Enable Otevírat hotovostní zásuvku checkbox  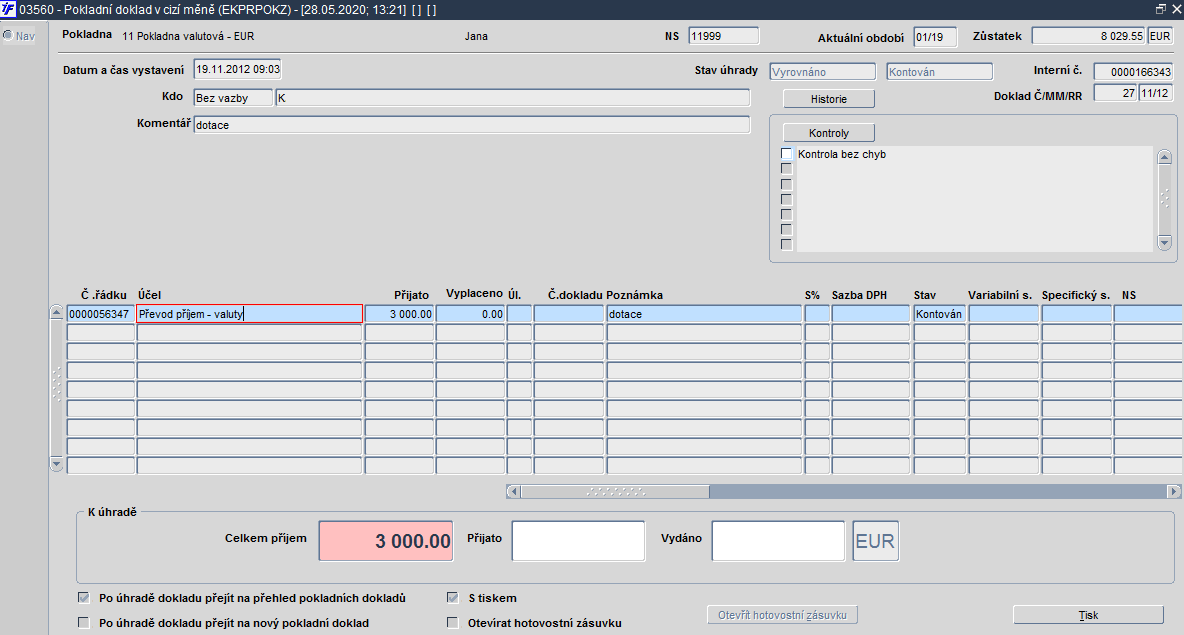(x=453, y=623)
